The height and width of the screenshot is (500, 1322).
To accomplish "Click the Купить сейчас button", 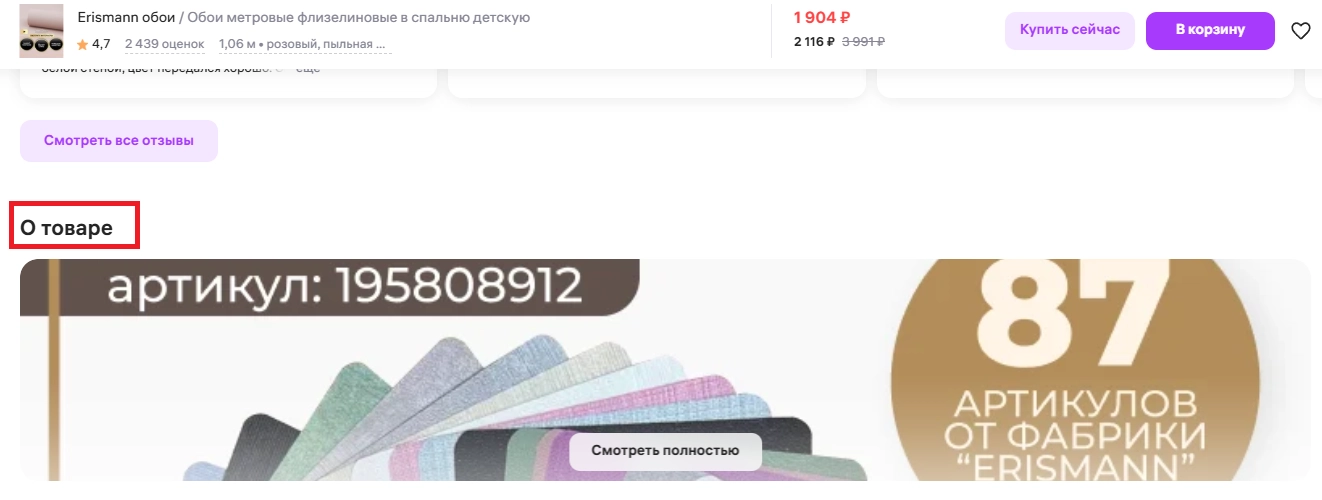I will (x=1070, y=30).
